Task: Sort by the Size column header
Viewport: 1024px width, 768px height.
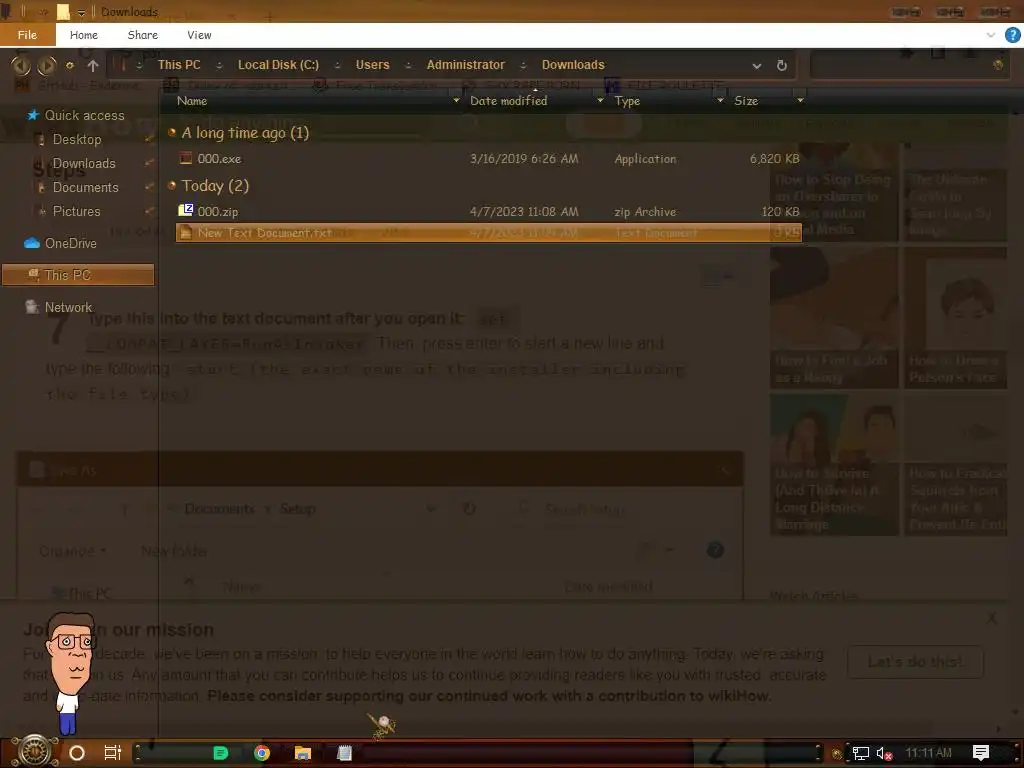Action: click(x=746, y=101)
